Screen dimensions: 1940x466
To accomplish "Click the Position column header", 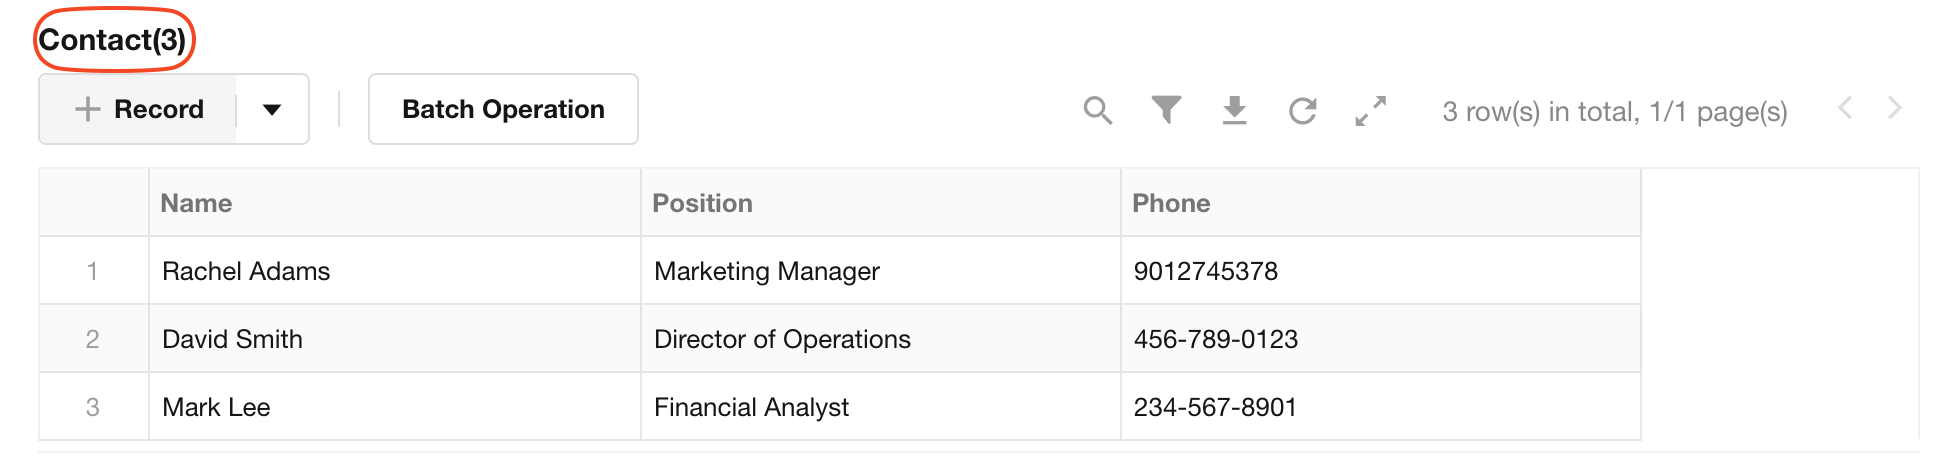I will pyautogui.click(x=702, y=203).
